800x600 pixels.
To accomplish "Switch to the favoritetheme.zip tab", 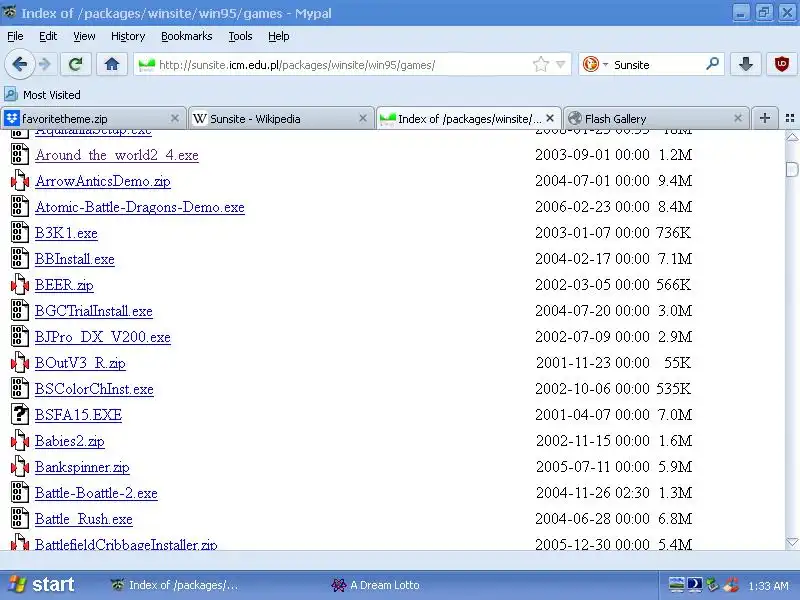I will (x=92, y=118).
